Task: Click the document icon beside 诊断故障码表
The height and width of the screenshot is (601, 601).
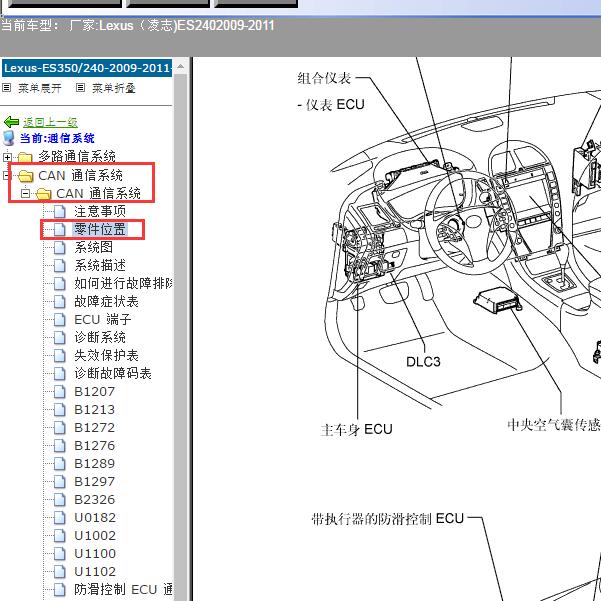Action: click(59, 373)
